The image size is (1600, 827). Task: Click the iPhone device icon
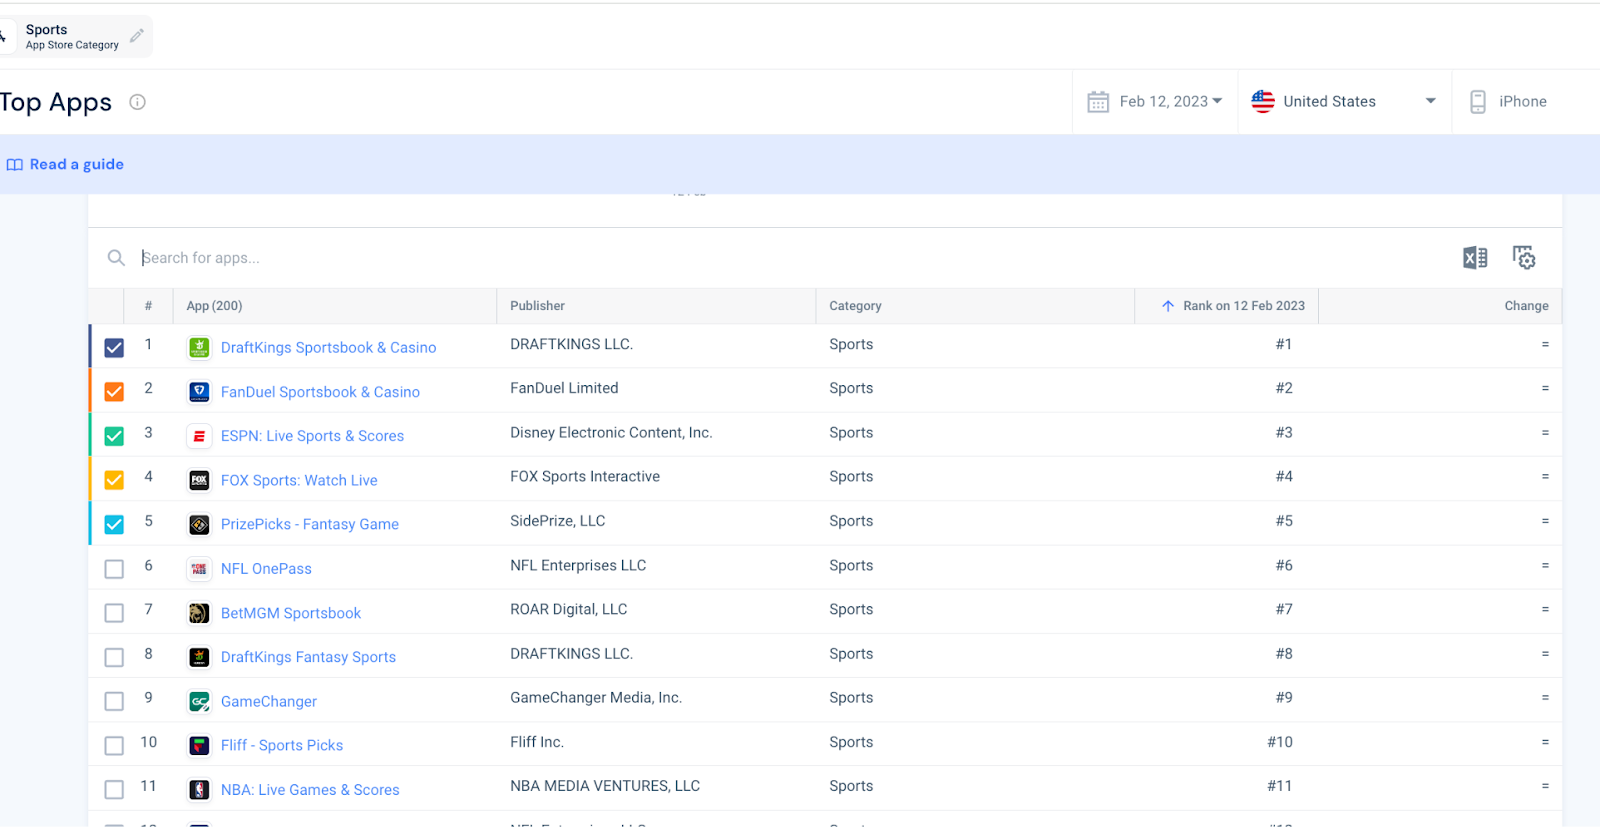[x=1478, y=102]
